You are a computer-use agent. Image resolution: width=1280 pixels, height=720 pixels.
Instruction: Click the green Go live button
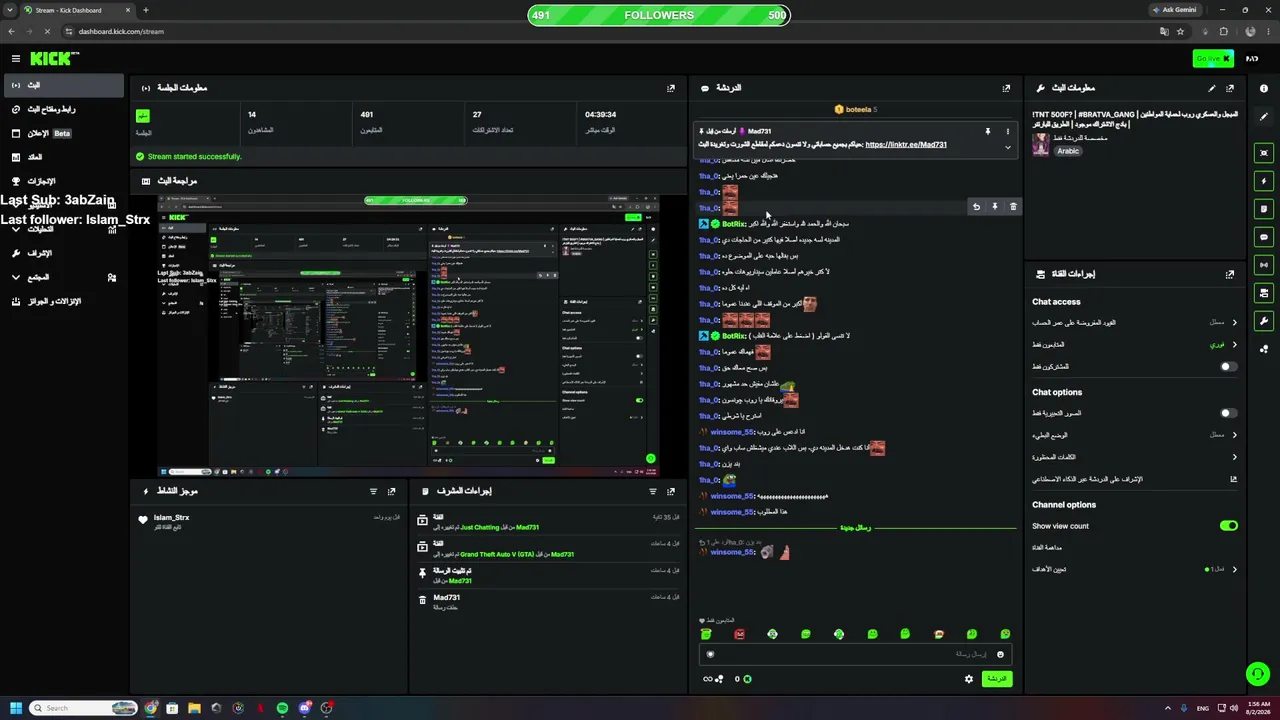click(1213, 59)
